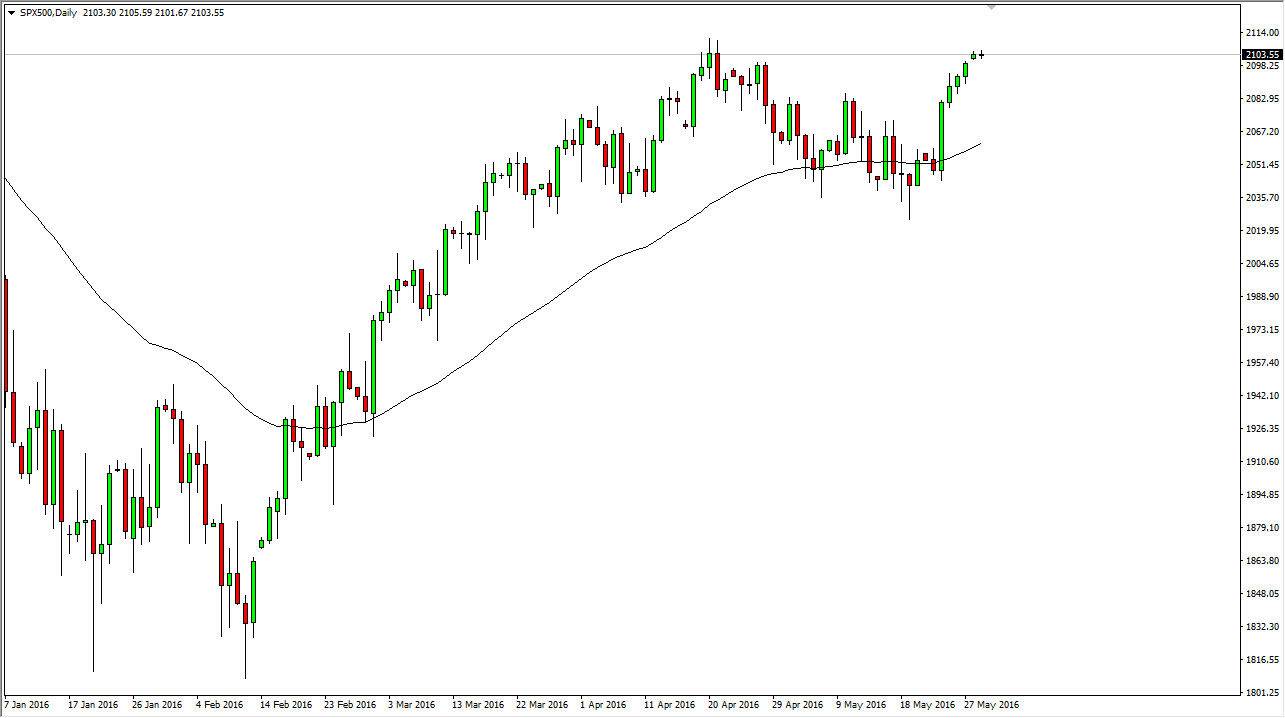The image size is (1285, 718).
Task: Click the black current price tag 2103.55
Action: (x=1262, y=54)
